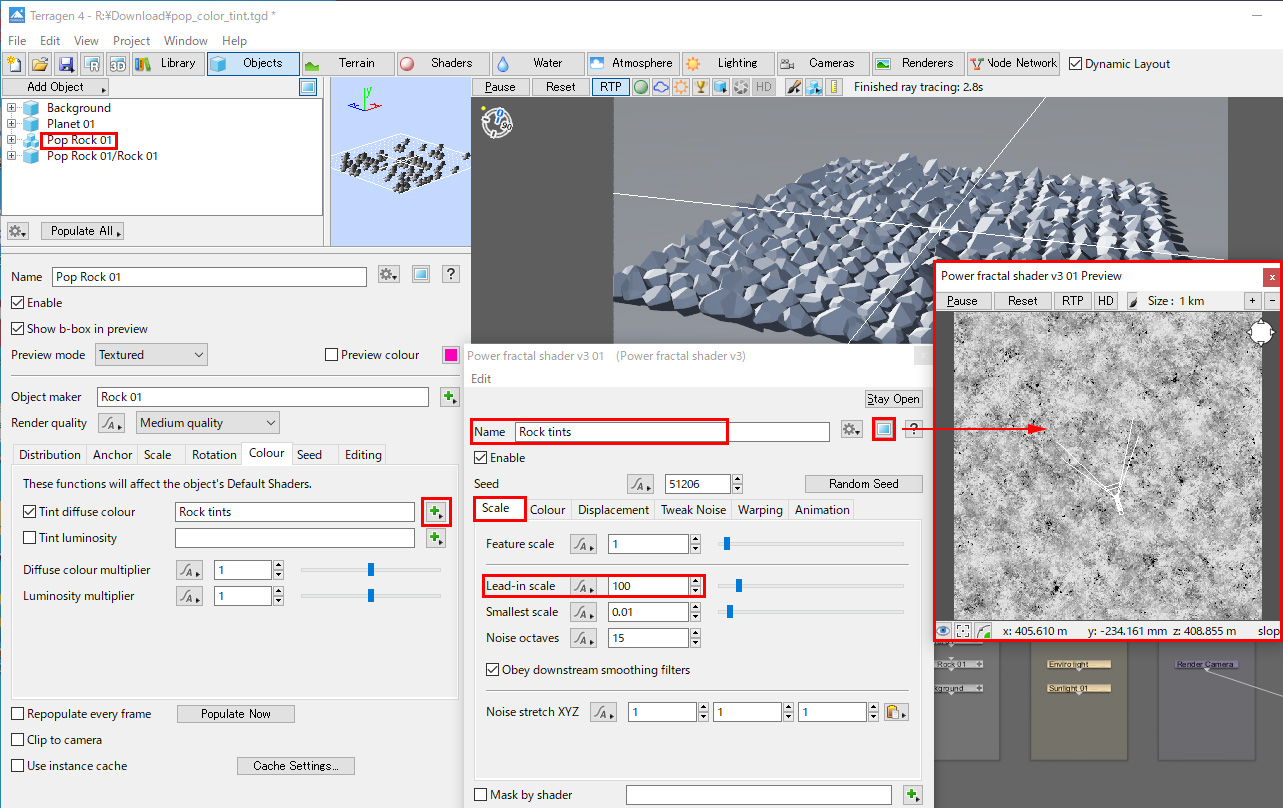This screenshot has width=1283, height=808.
Task: Expand the Pop Rock 01 tree node
Action: pyautogui.click(x=11, y=140)
